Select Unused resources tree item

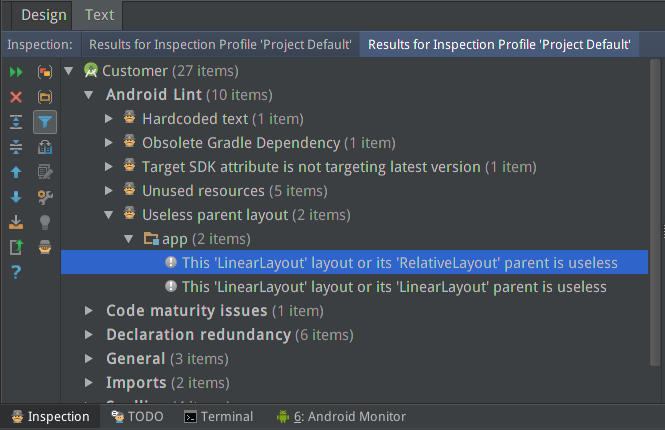pos(203,191)
